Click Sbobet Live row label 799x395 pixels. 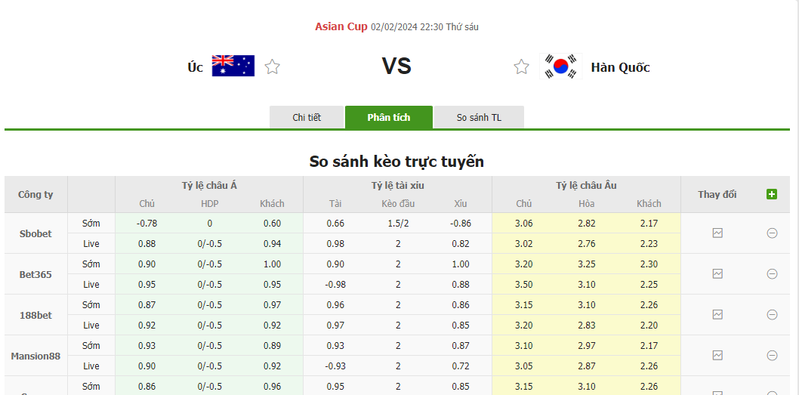[x=91, y=244]
